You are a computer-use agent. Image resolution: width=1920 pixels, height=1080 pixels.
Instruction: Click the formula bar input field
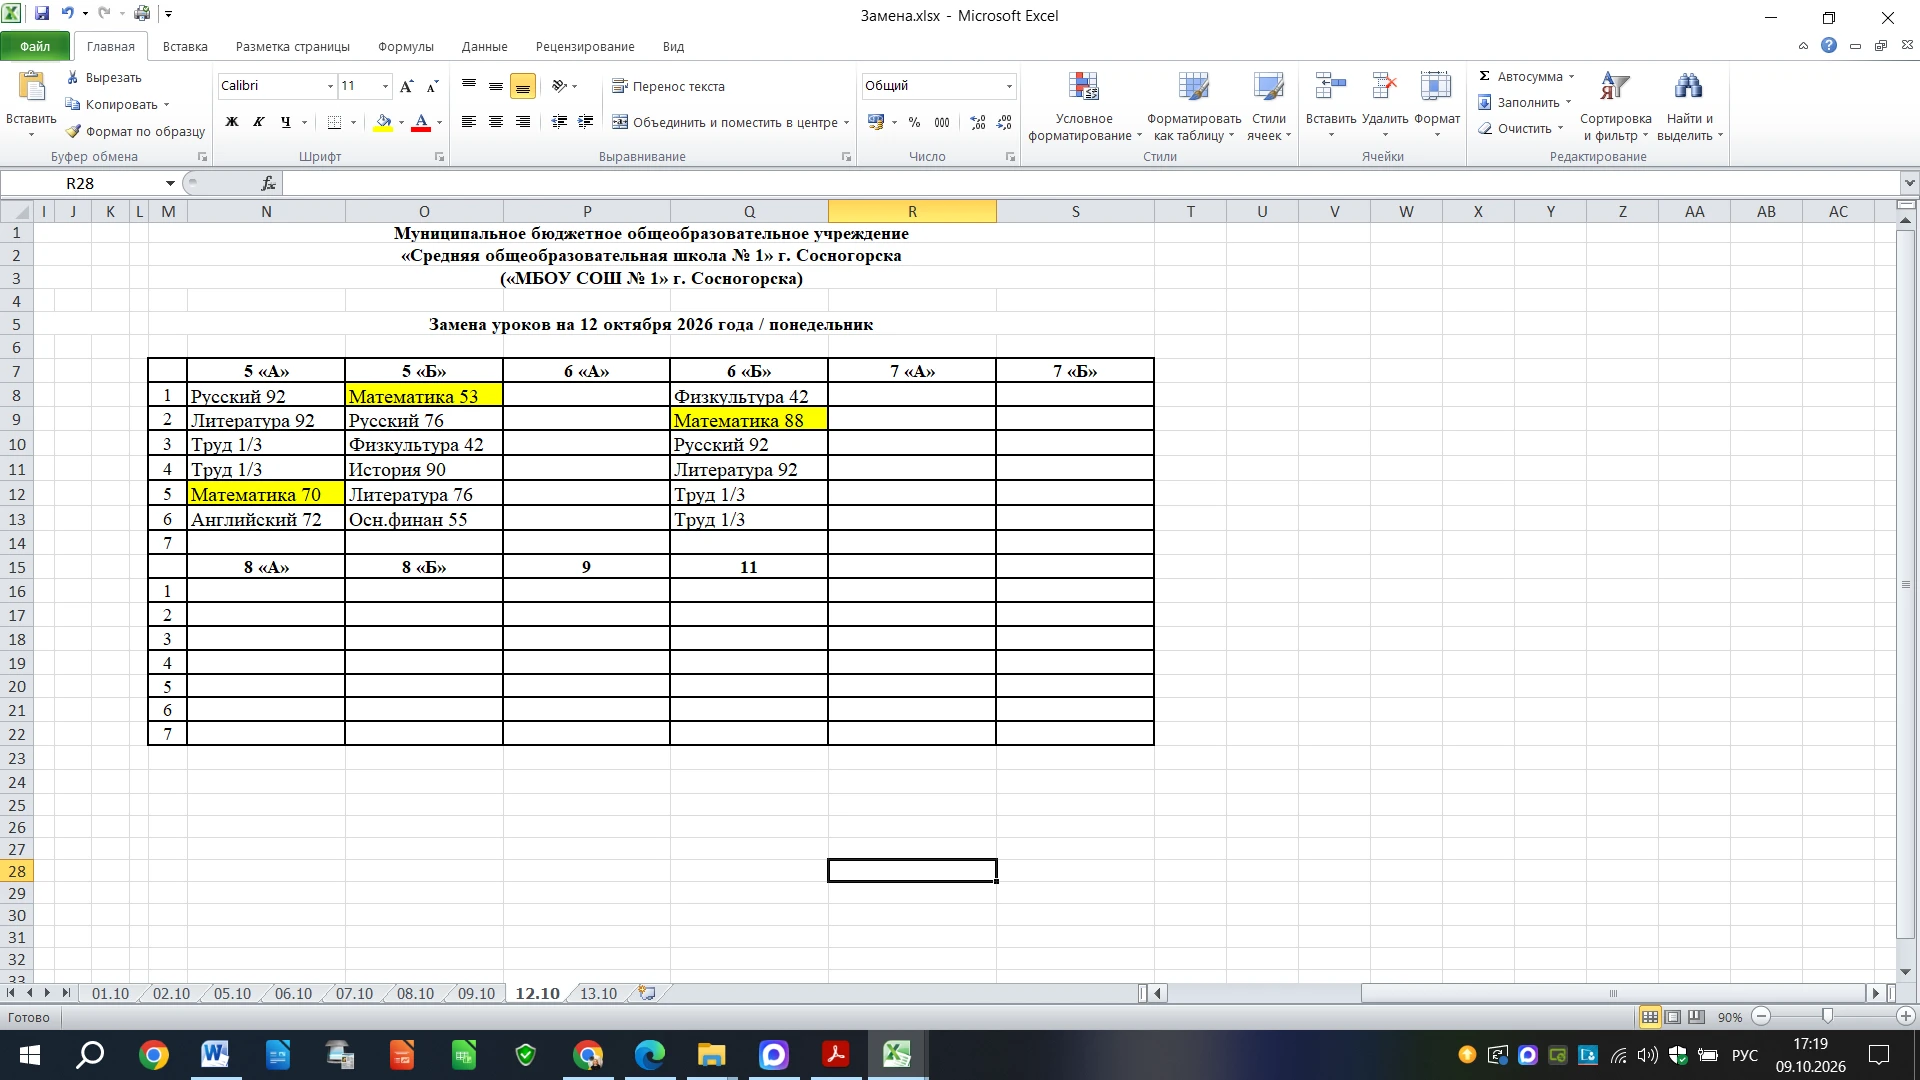[x=1090, y=183]
